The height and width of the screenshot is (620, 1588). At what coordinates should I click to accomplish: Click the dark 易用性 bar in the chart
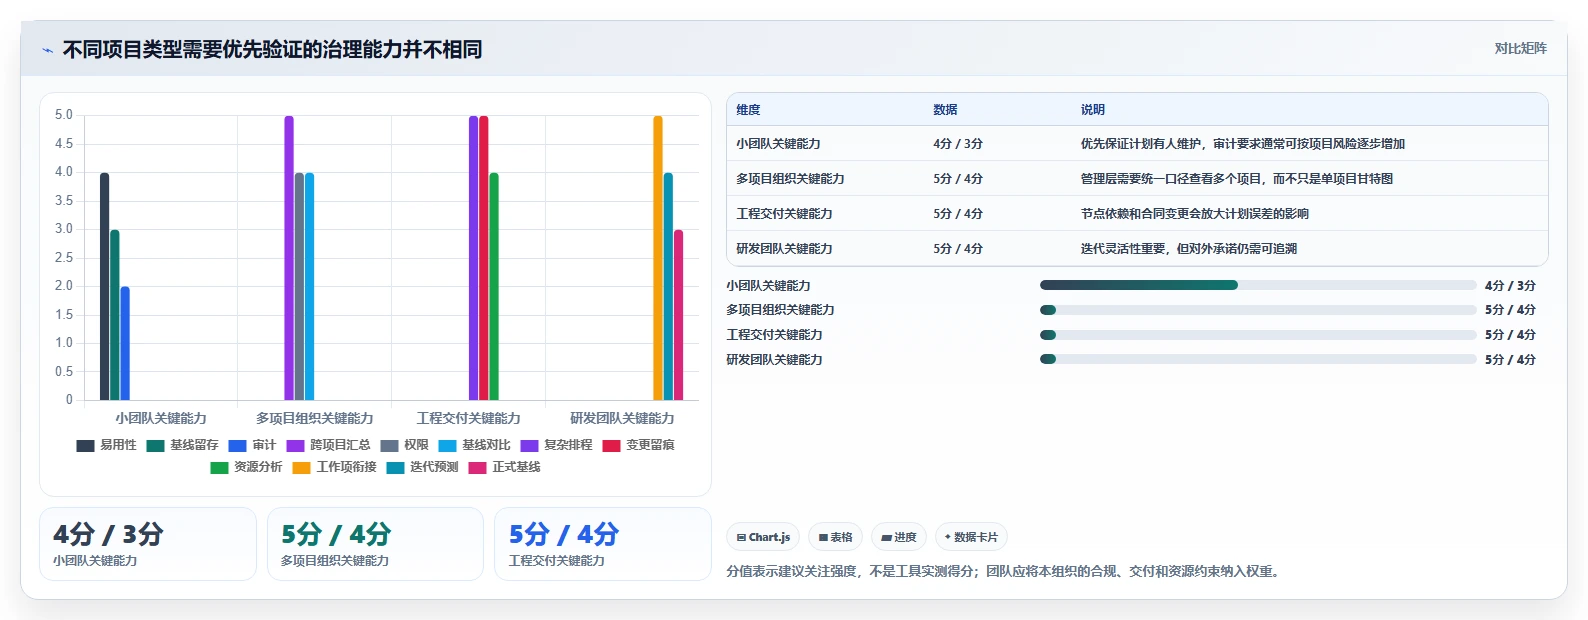(104, 287)
